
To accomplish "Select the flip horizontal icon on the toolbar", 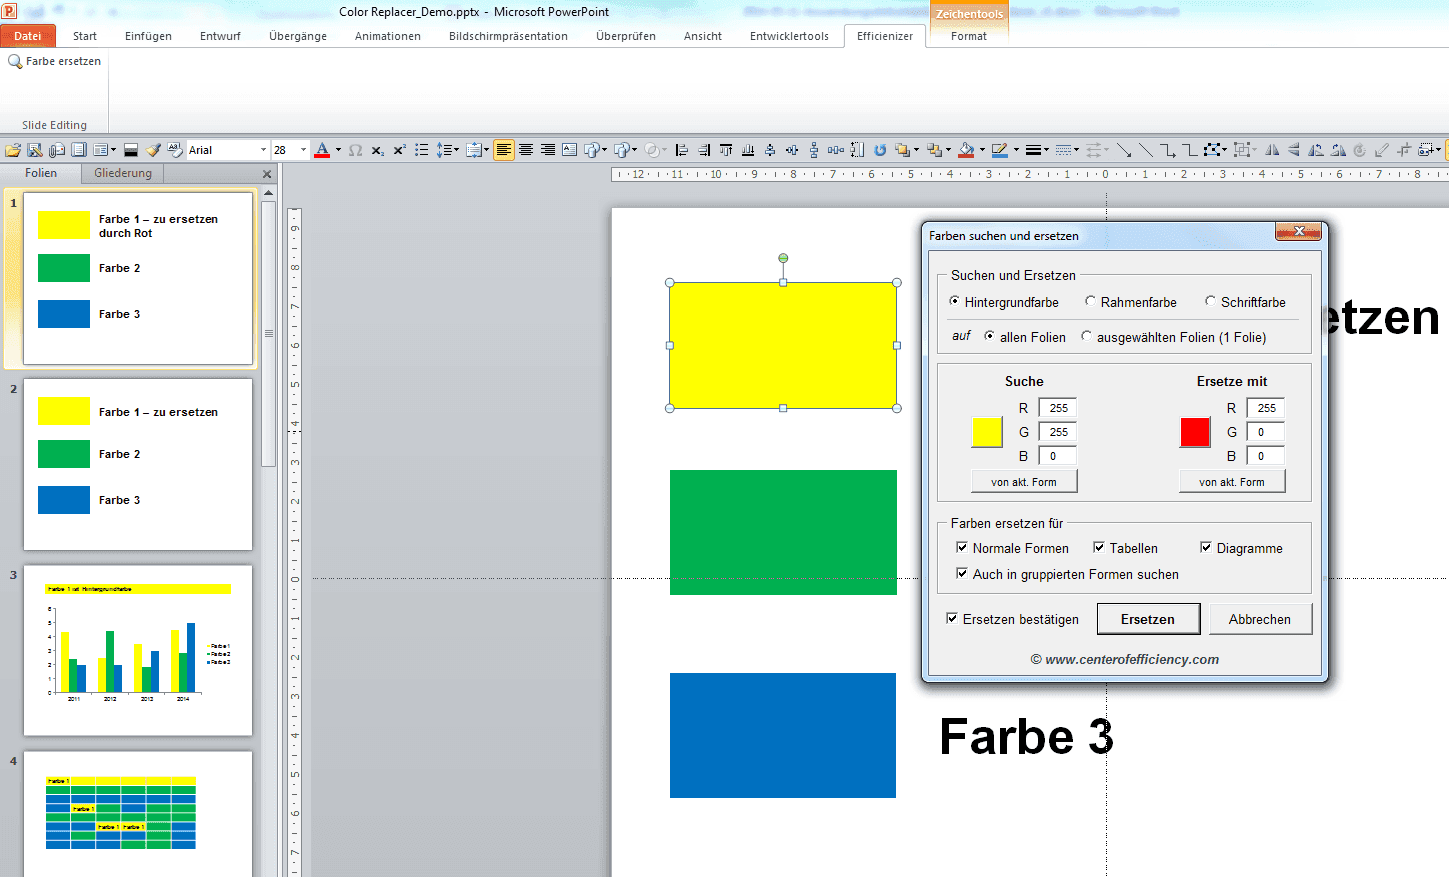I will (1273, 149).
